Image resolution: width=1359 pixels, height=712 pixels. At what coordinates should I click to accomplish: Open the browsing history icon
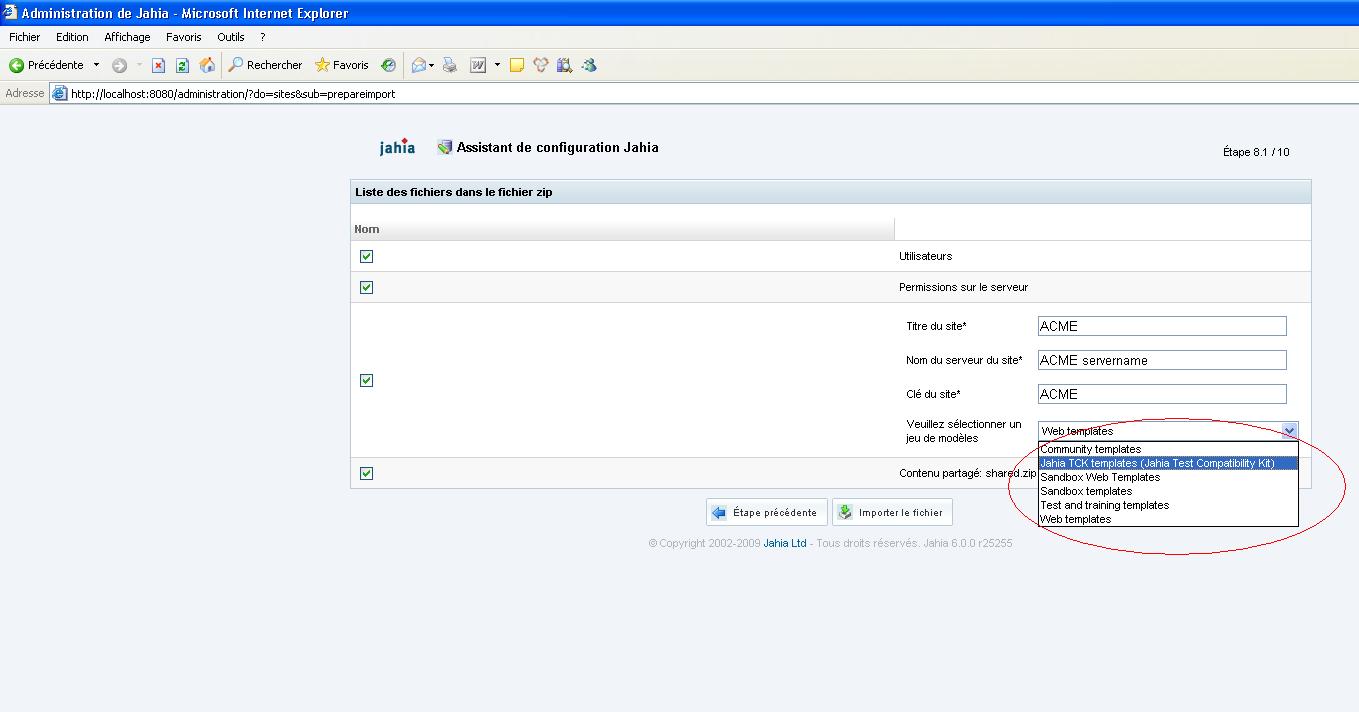[388, 65]
